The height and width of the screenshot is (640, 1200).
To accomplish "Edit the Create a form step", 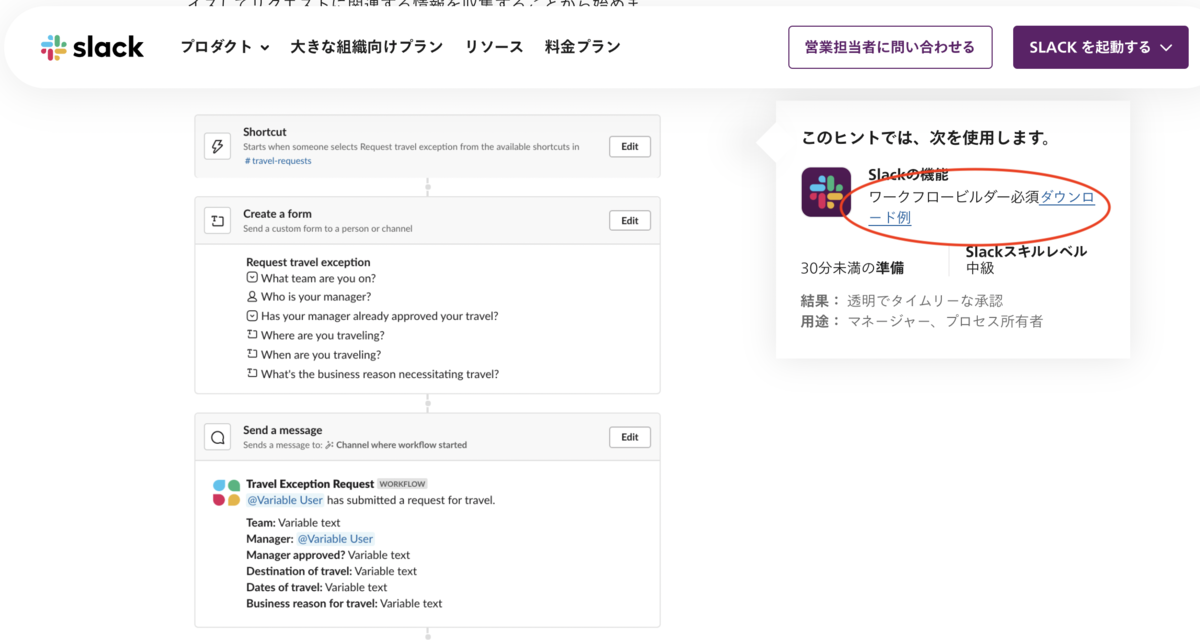I will pyautogui.click(x=630, y=220).
